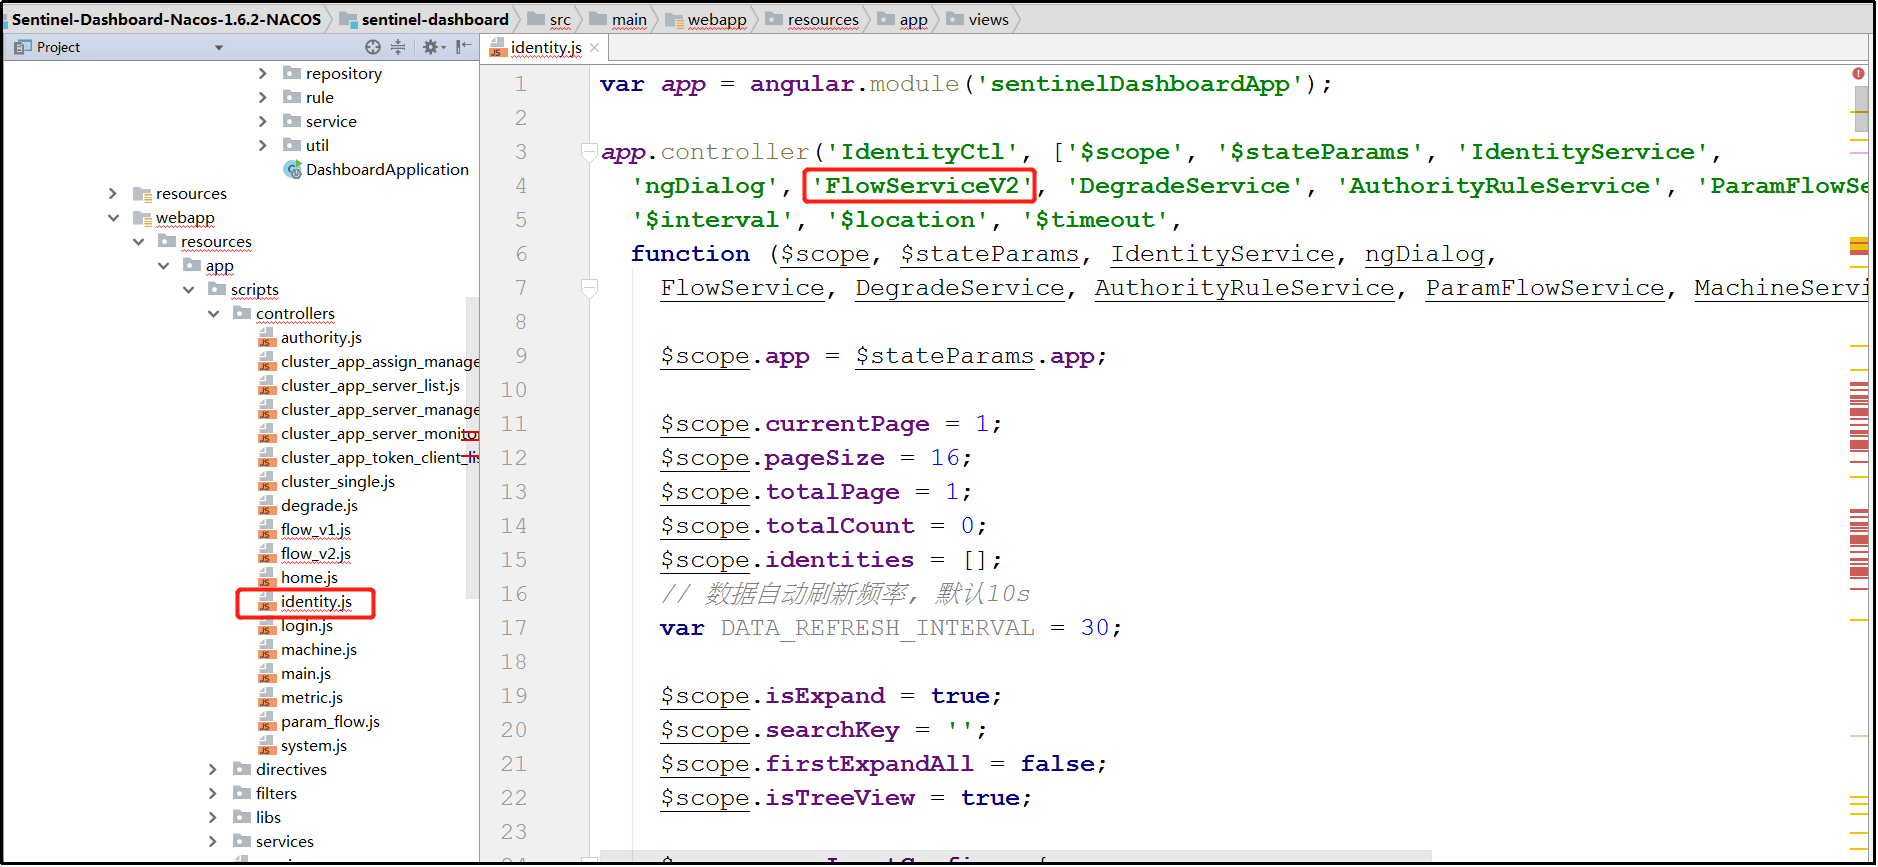Expand the libs folder

tap(212, 817)
